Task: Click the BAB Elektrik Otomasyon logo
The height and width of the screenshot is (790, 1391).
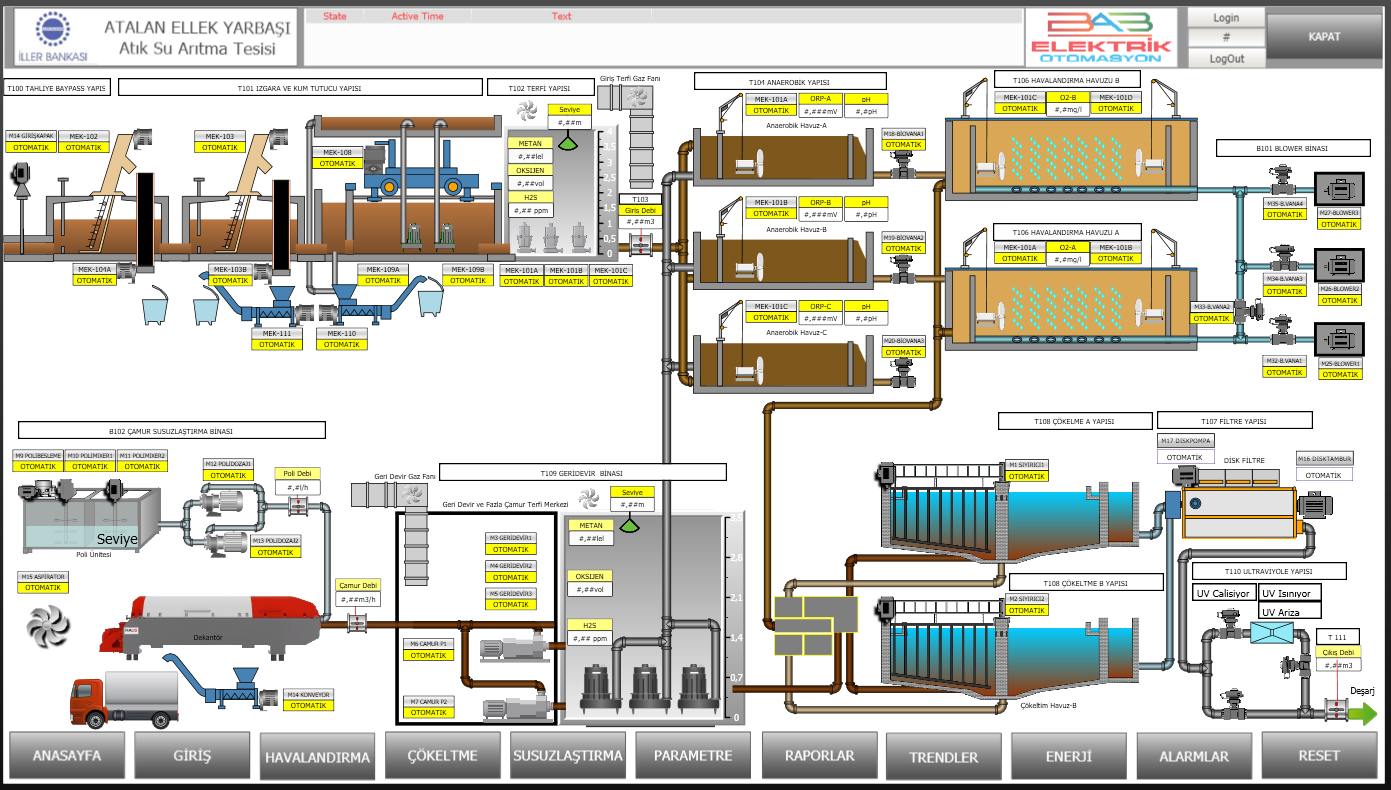Action: (1100, 39)
